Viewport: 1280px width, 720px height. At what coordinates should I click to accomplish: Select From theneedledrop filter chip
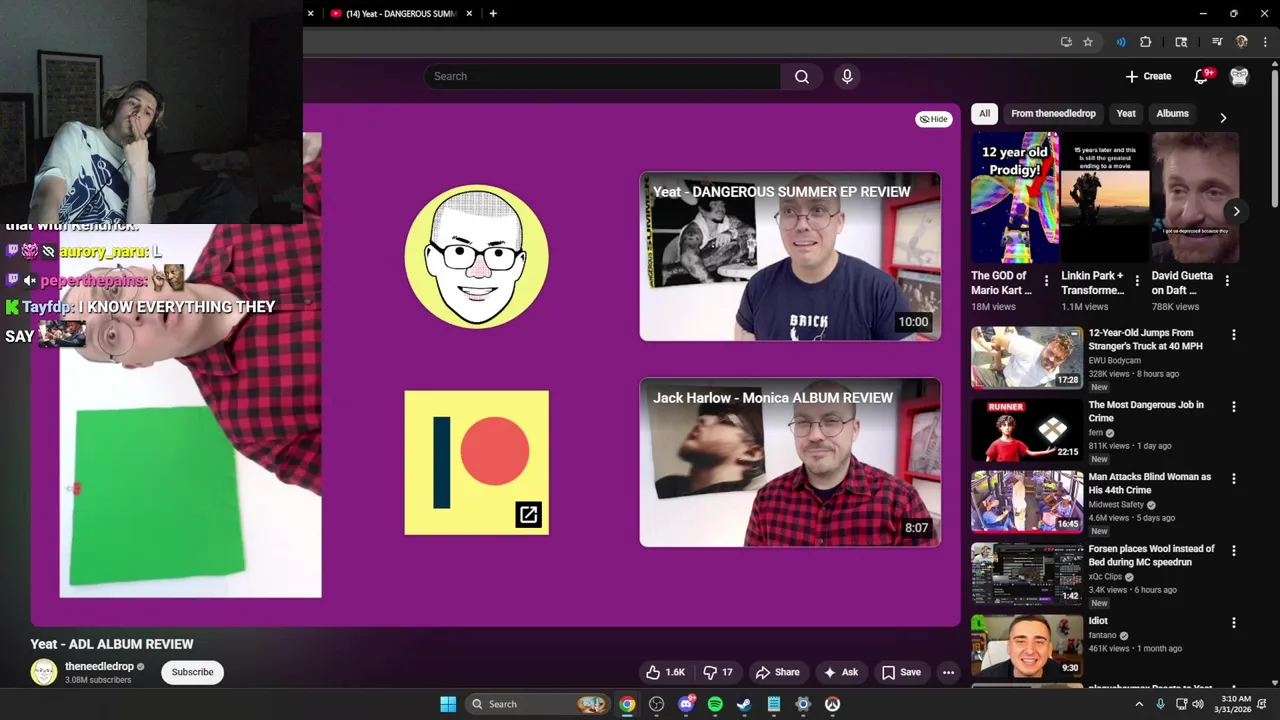pos(1053,114)
